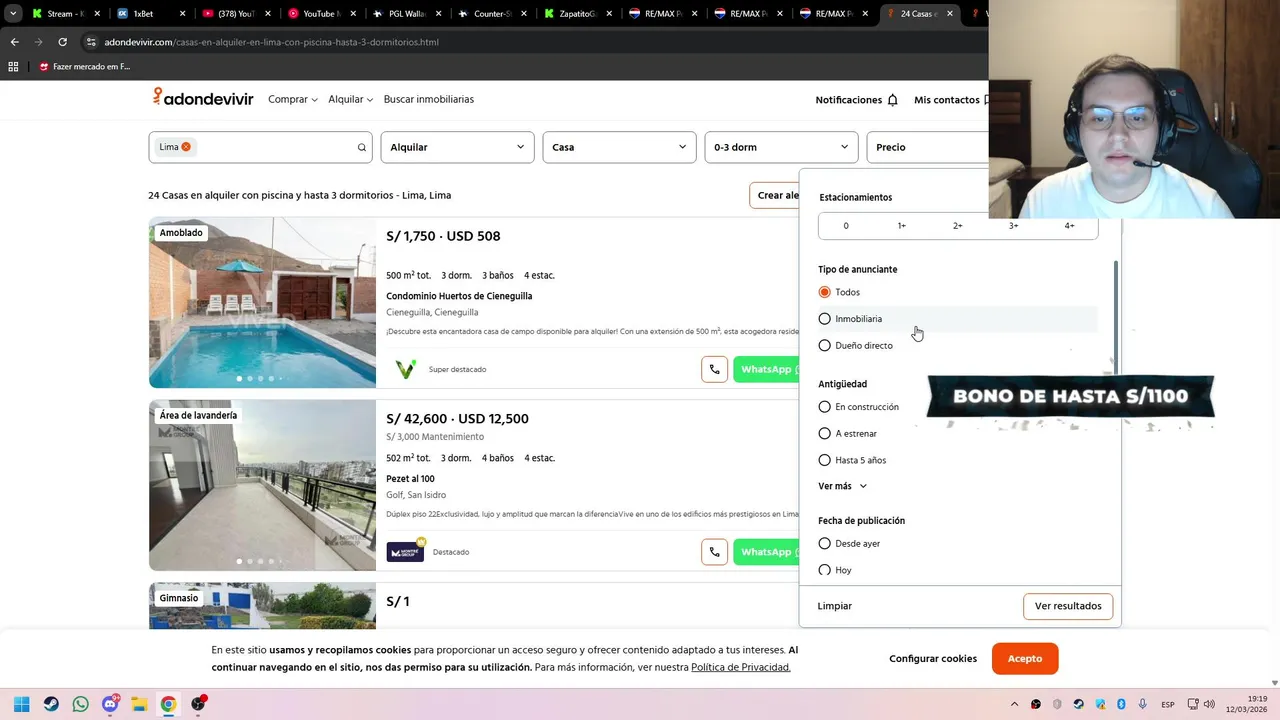Screen dimensions: 1280x720
Task: Open the Casa property type dropdown
Action: (619, 147)
